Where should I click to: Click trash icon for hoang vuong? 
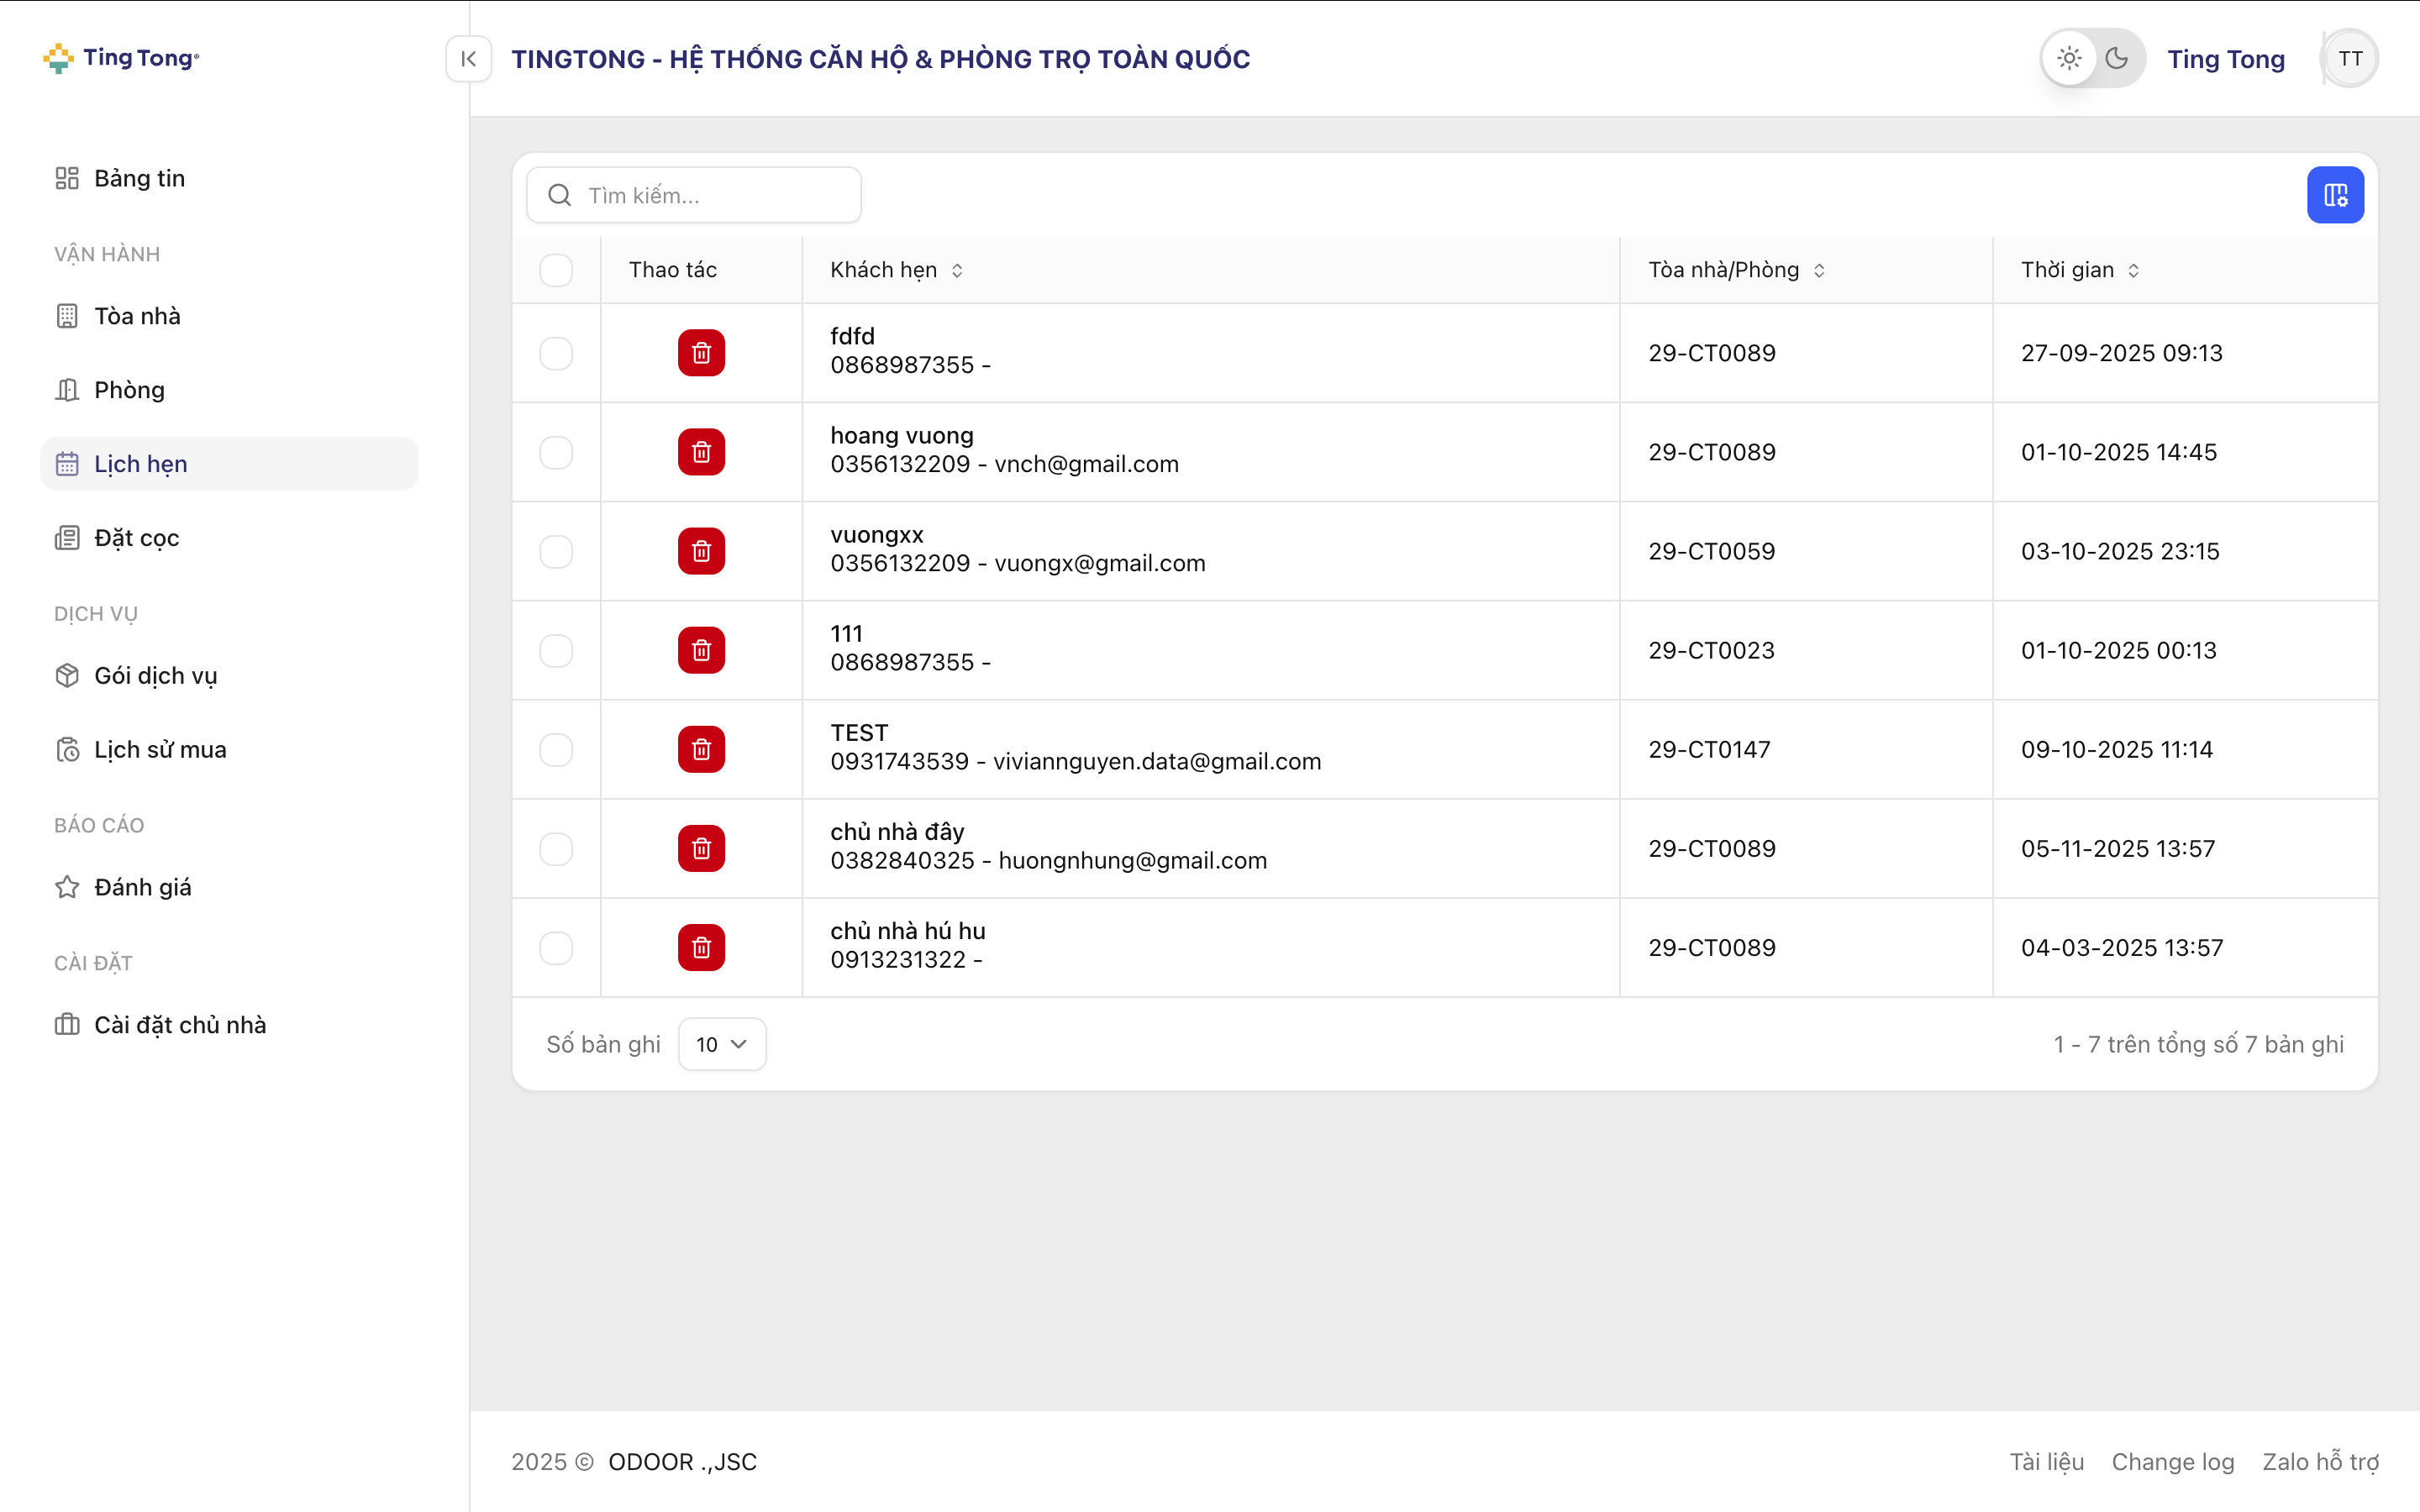701,452
